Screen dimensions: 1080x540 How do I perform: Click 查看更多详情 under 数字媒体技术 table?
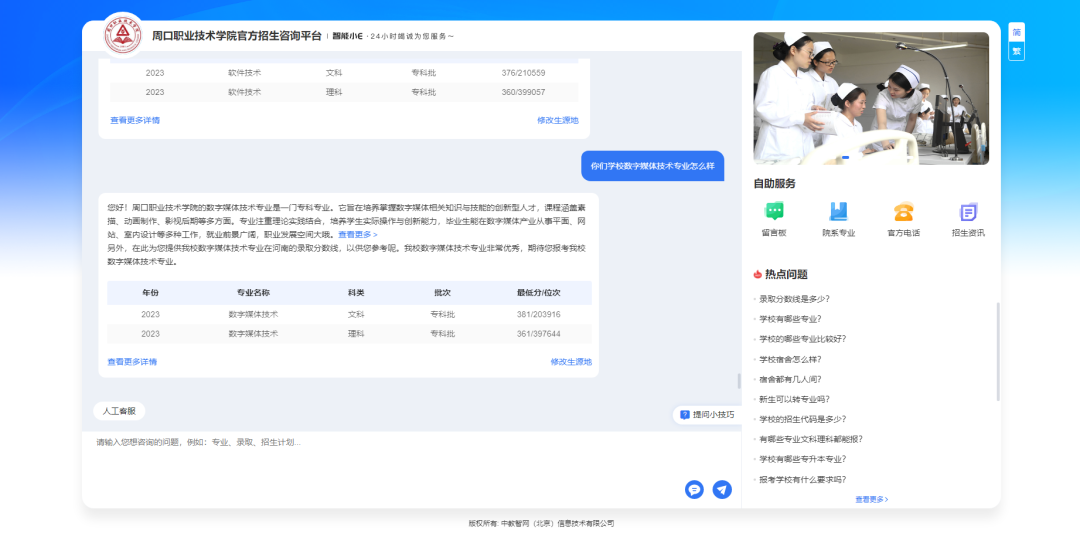[132, 362]
